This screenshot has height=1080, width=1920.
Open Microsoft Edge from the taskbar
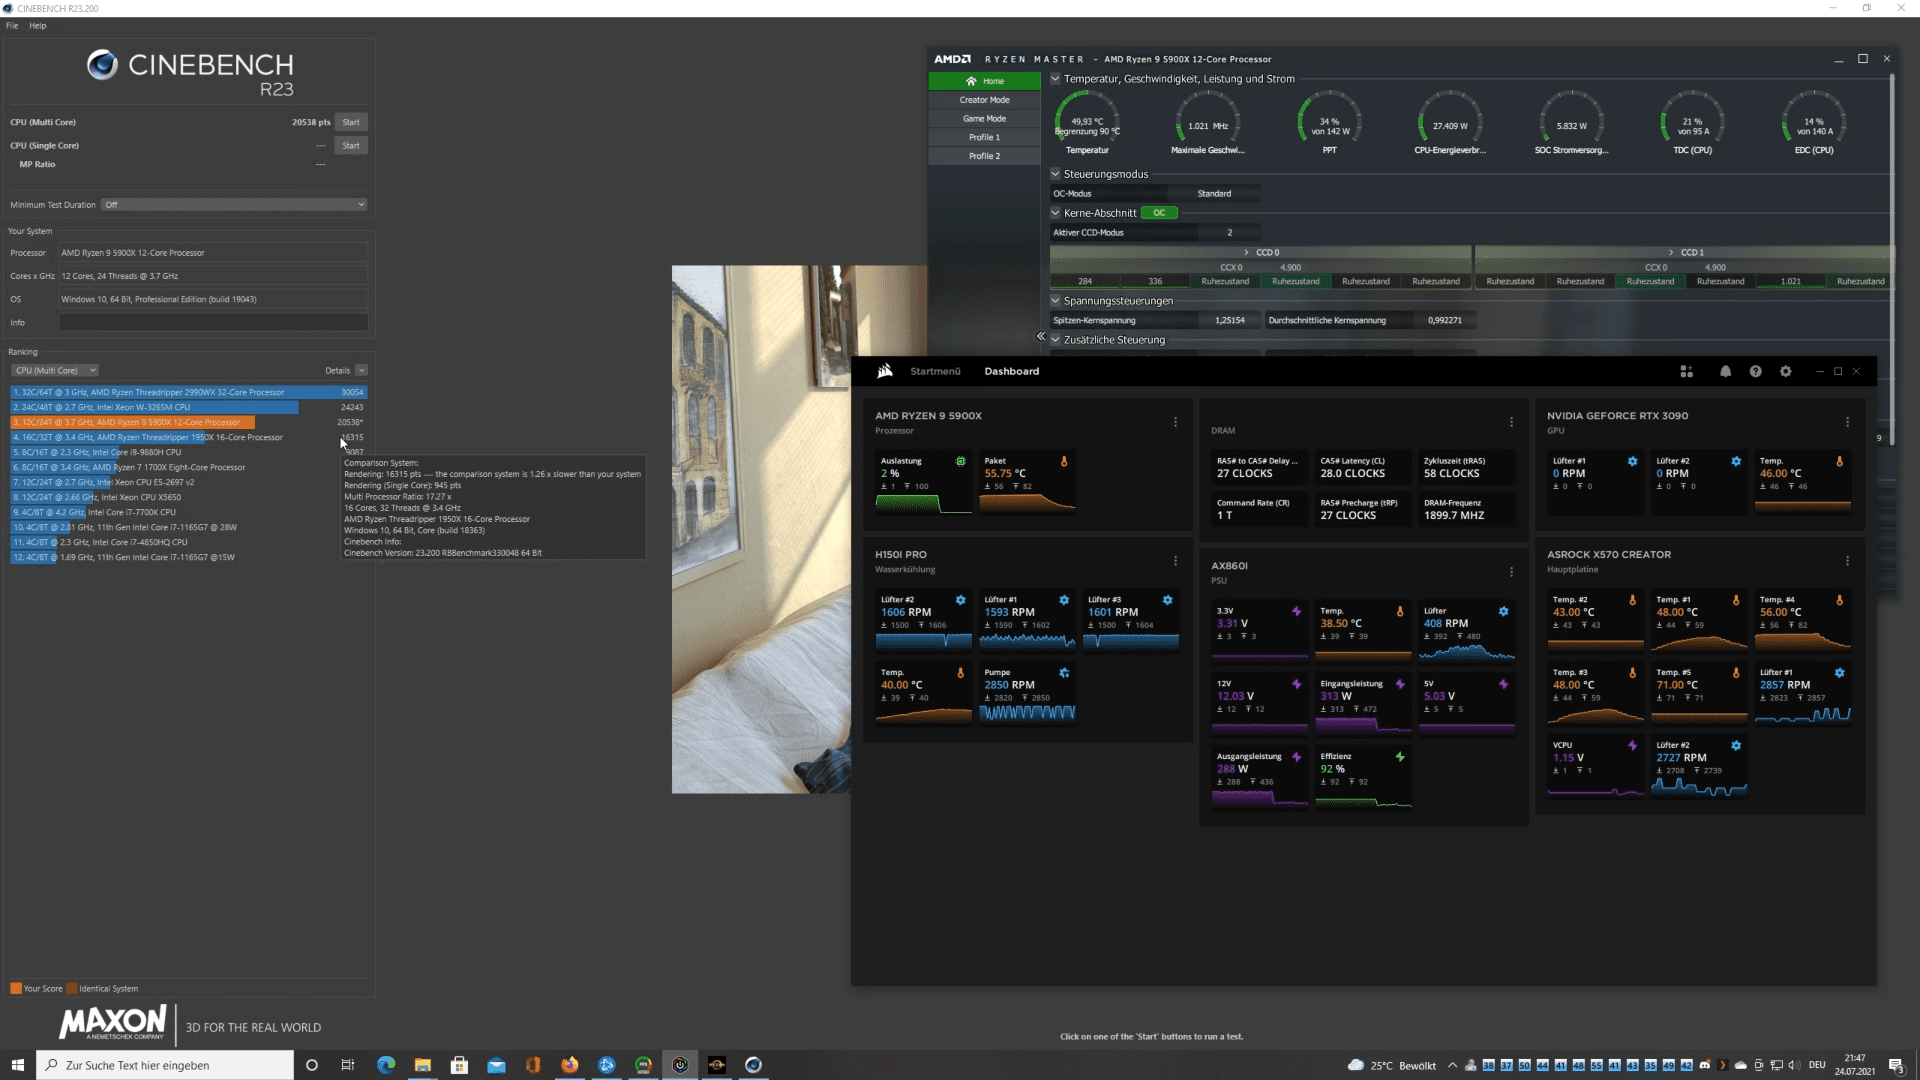(386, 1065)
